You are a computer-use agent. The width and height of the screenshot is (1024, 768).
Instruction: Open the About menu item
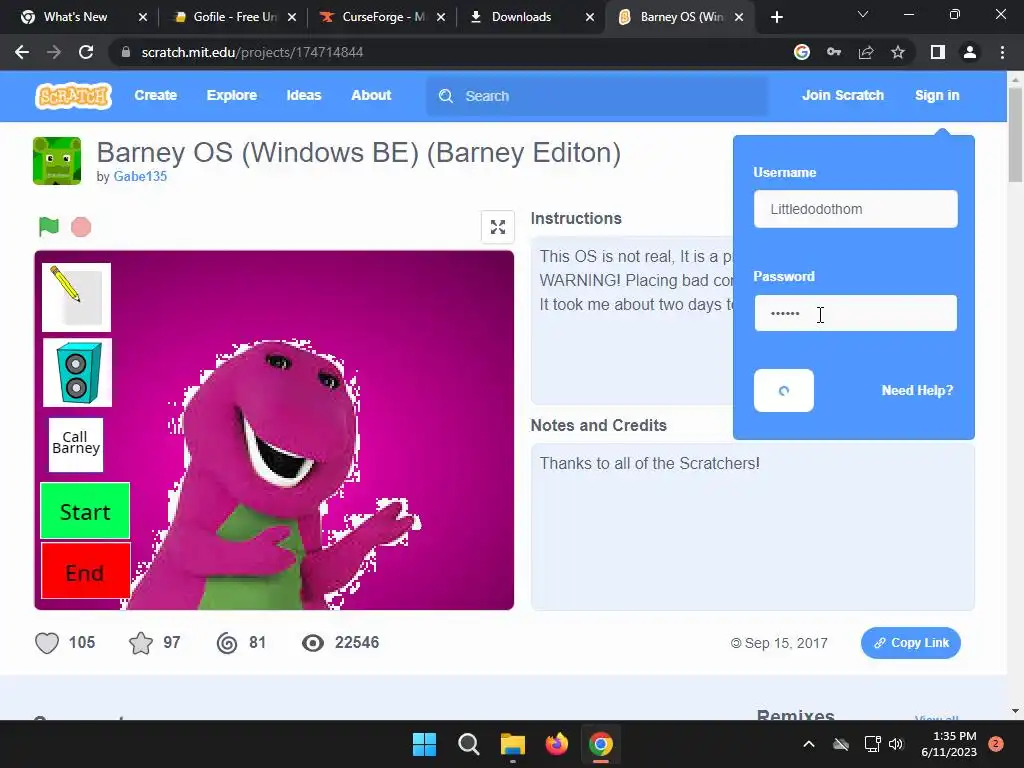click(371, 95)
